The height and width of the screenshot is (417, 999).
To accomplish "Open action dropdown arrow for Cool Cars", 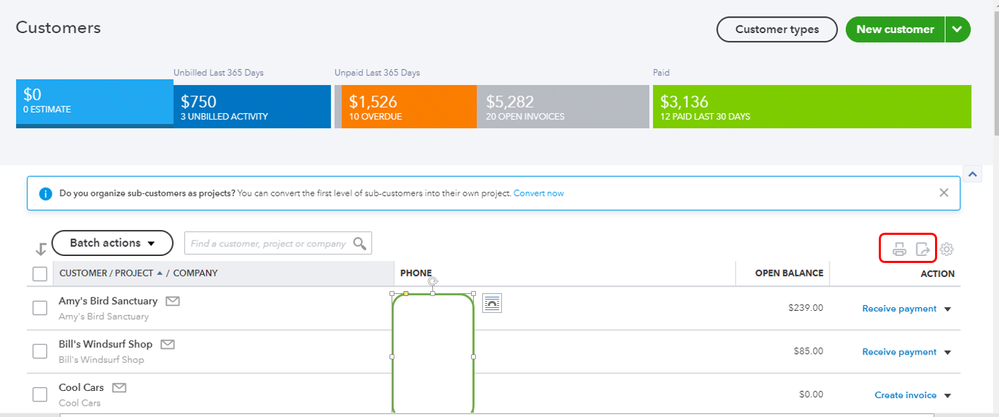I will point(947,395).
